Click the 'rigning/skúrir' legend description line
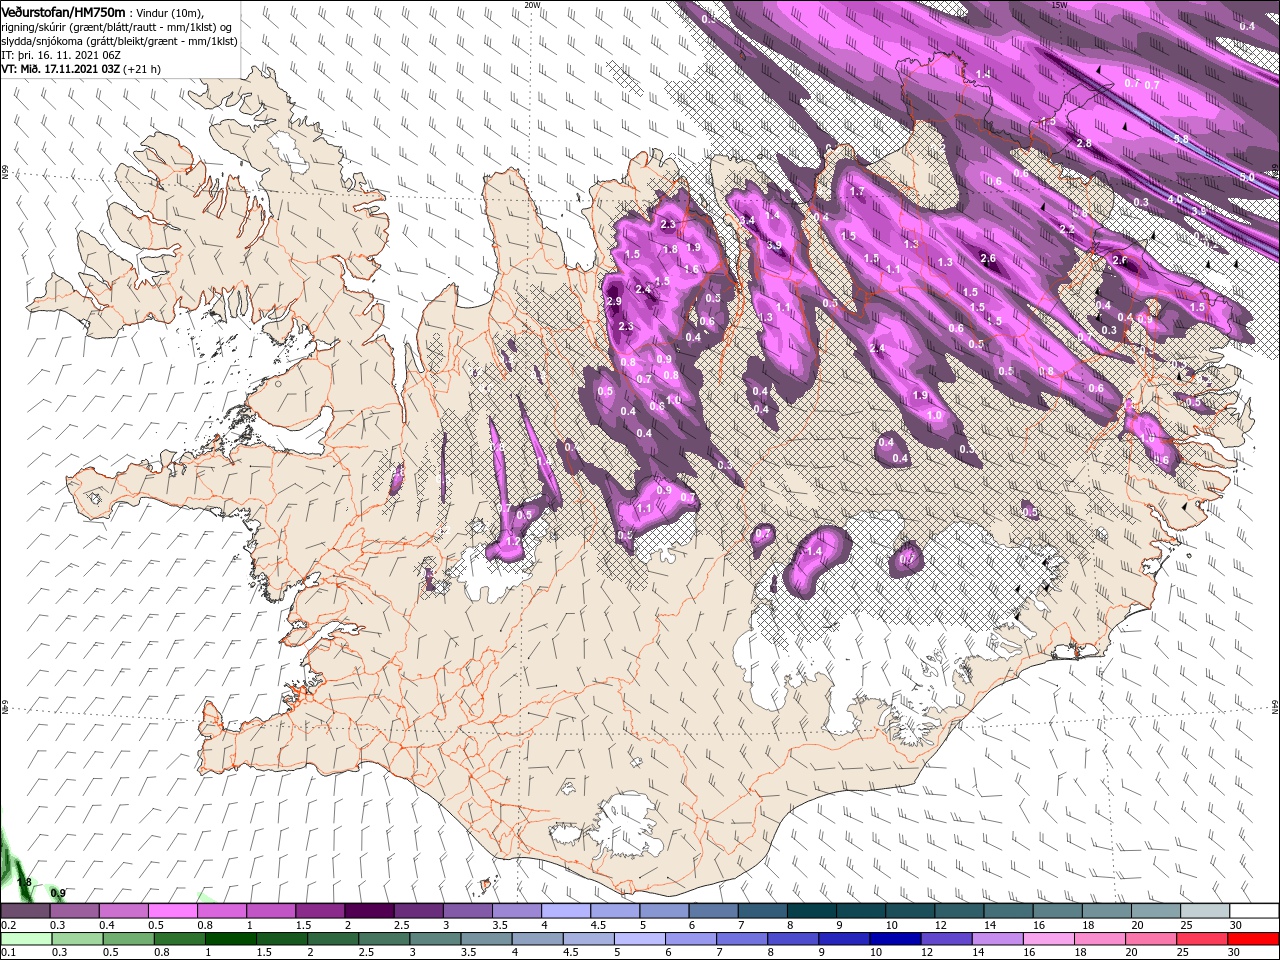The height and width of the screenshot is (960, 1280). point(117,27)
